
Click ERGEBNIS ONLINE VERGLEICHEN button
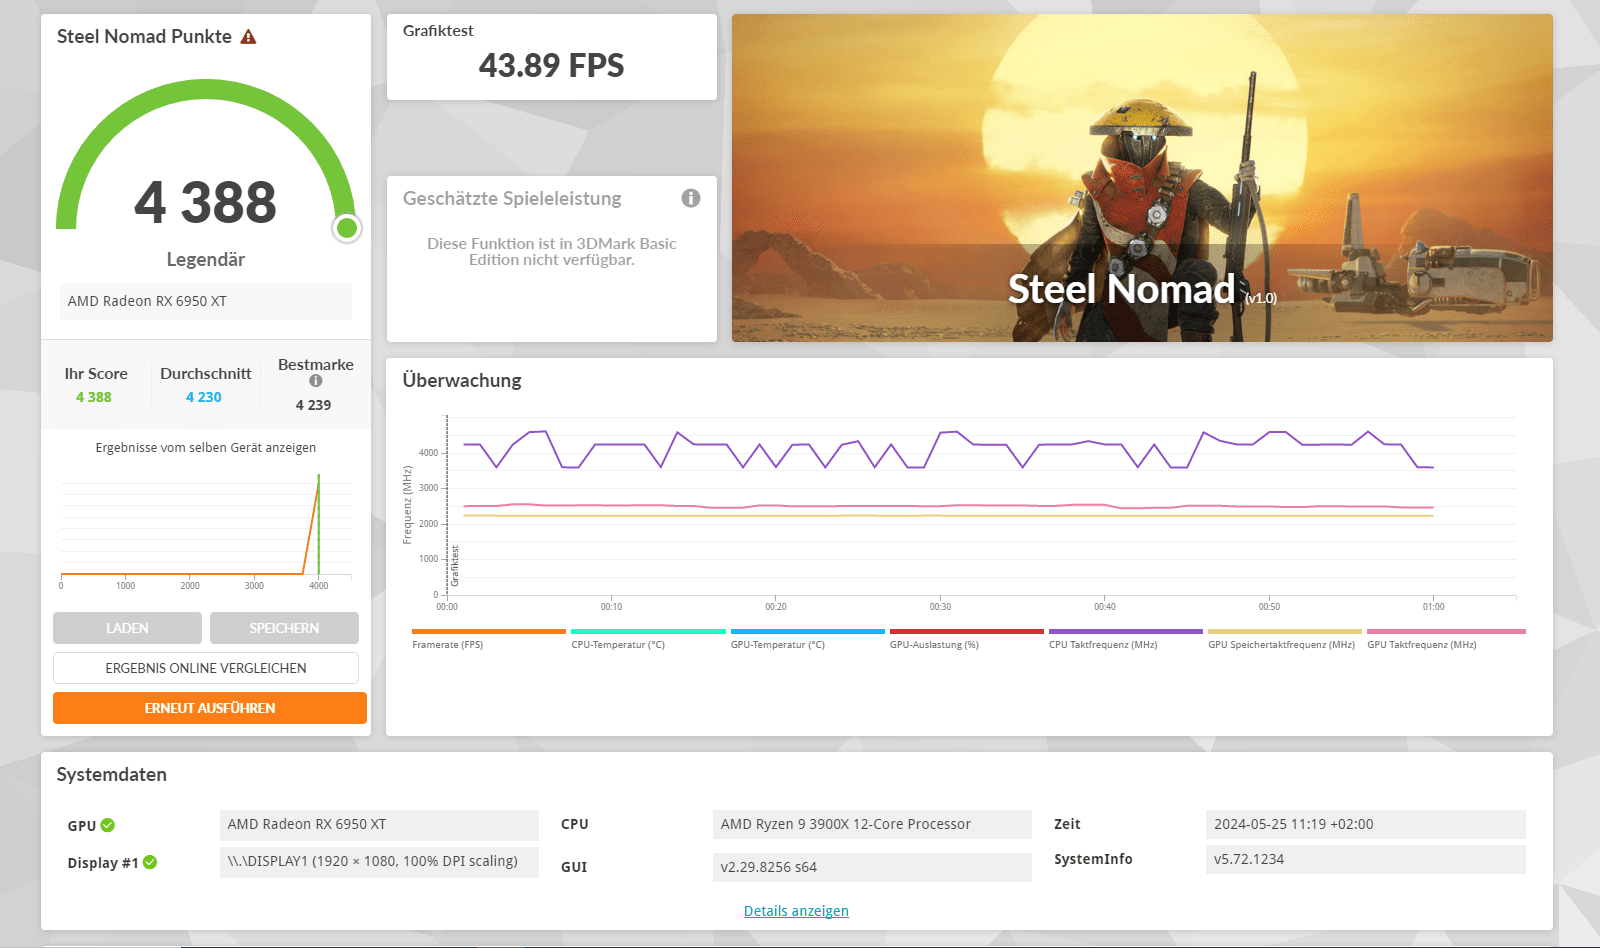(x=206, y=668)
